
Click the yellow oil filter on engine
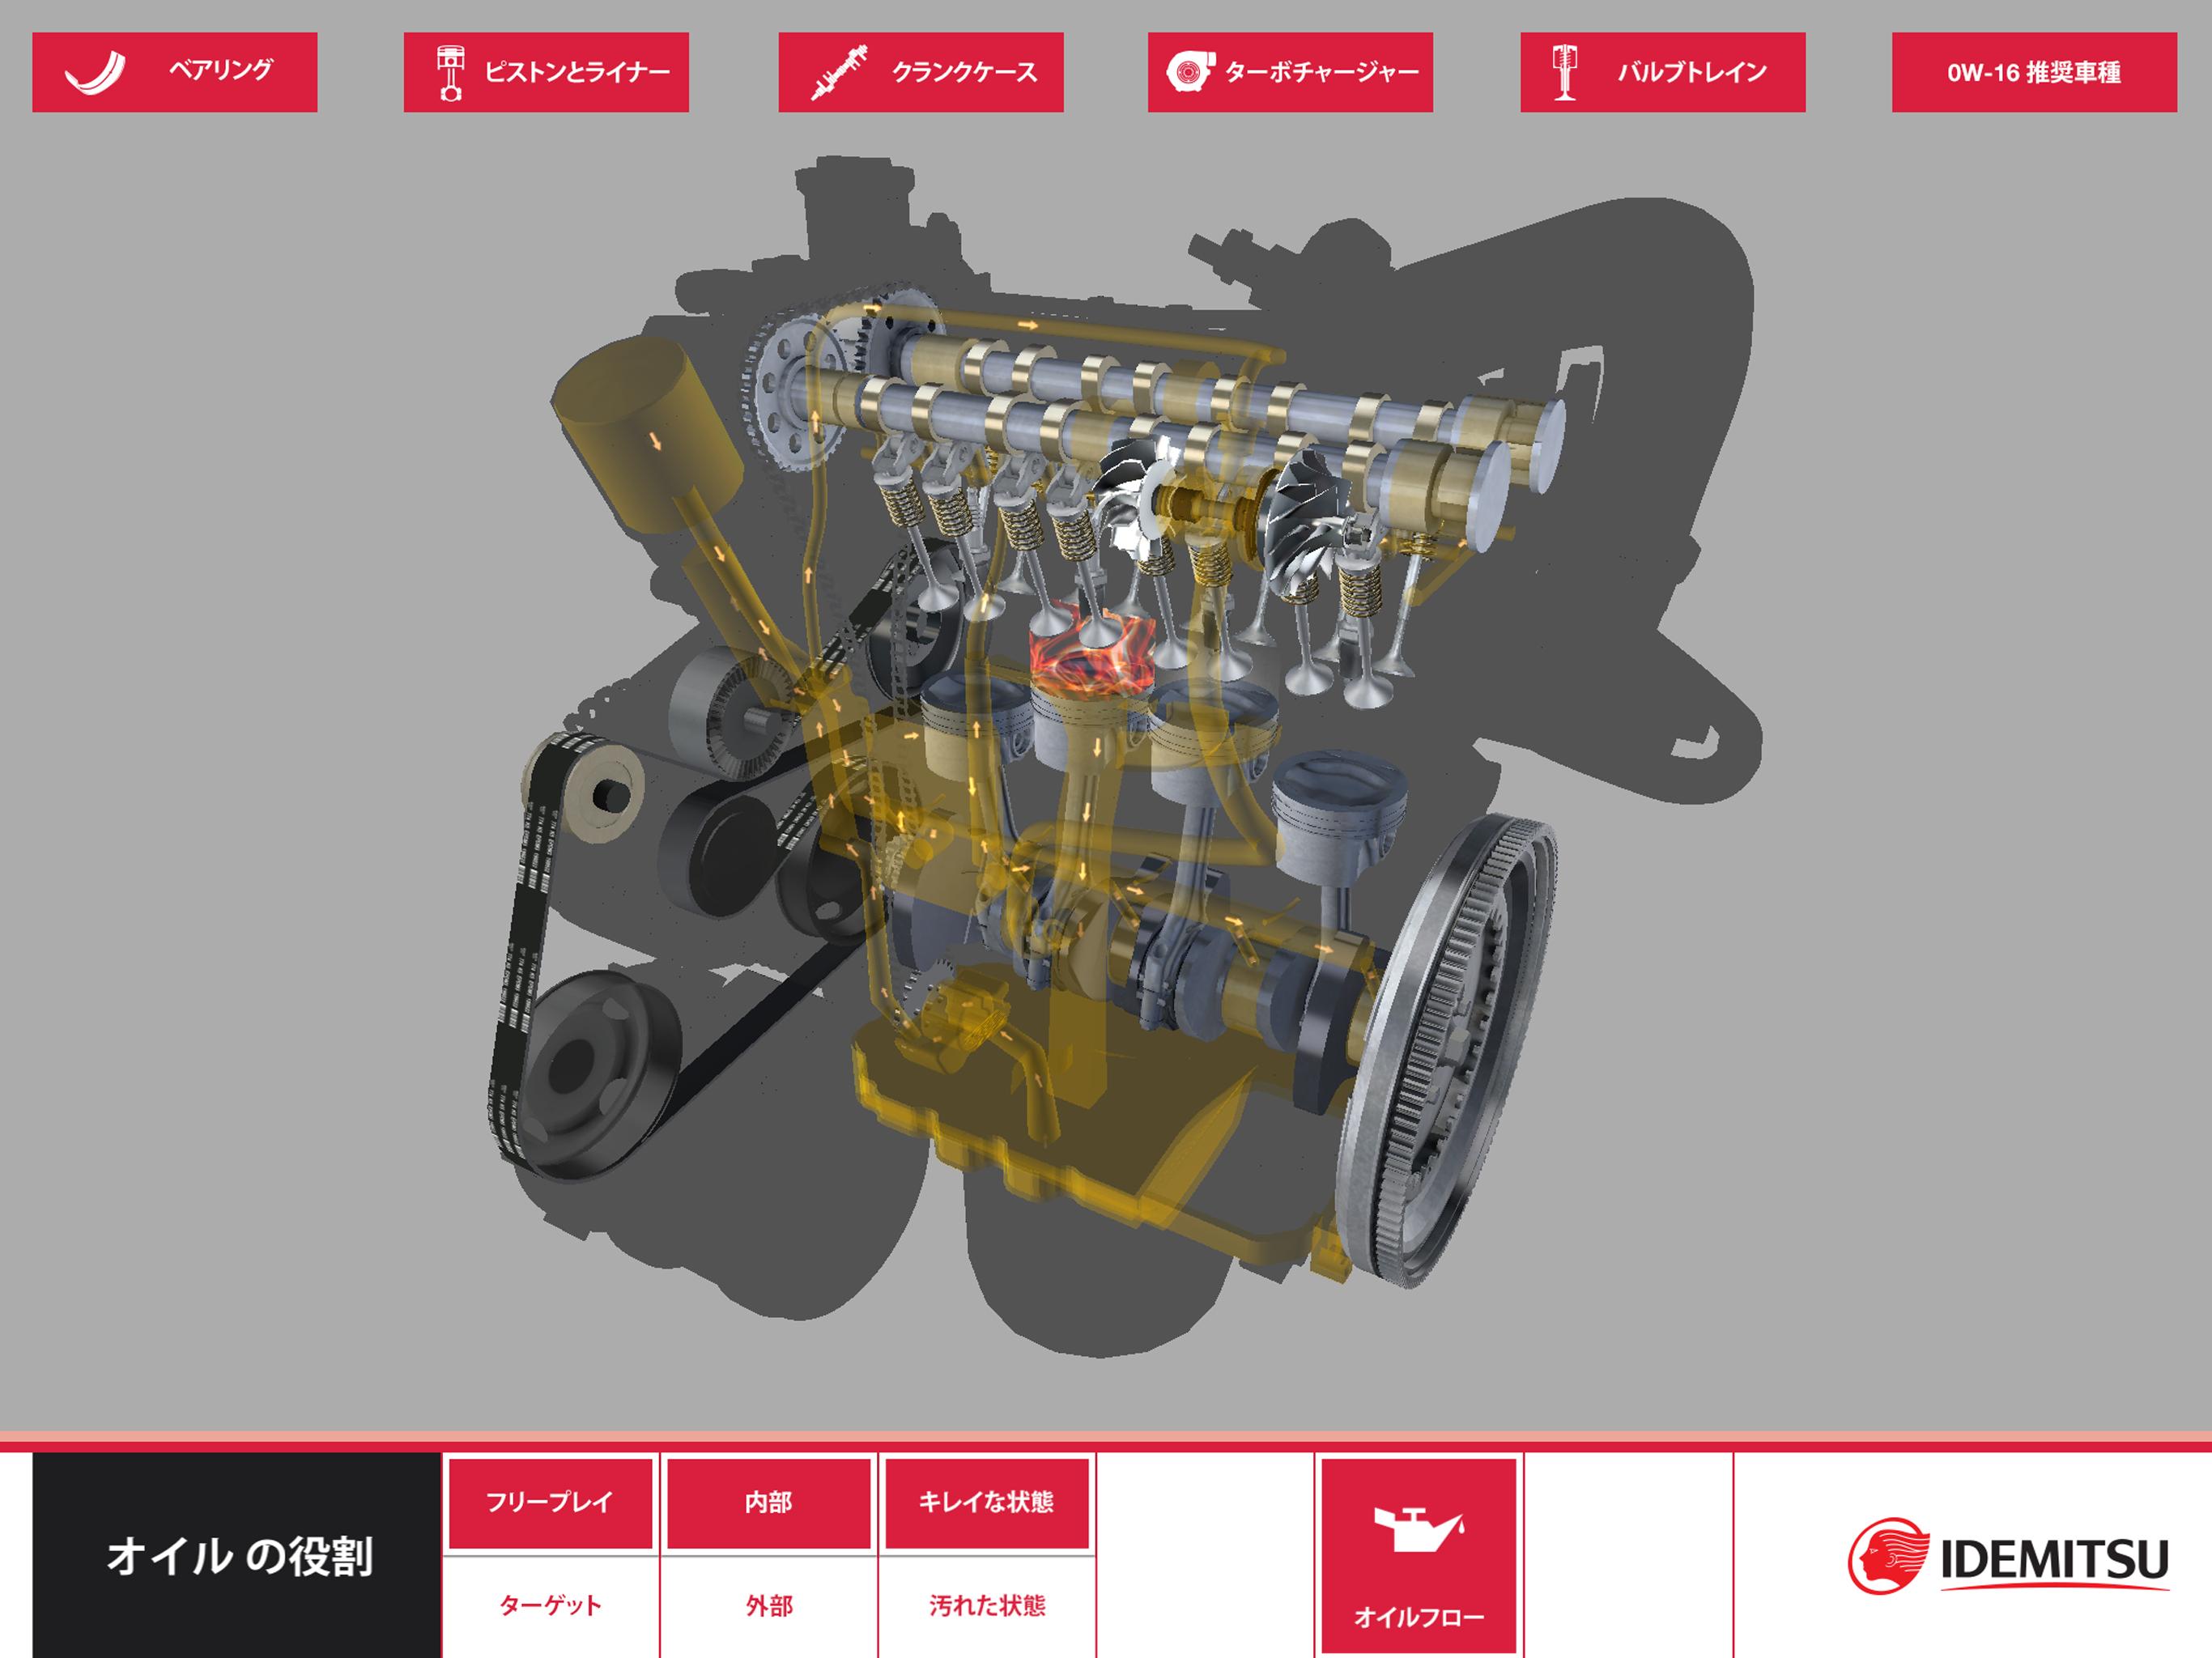pos(648,434)
